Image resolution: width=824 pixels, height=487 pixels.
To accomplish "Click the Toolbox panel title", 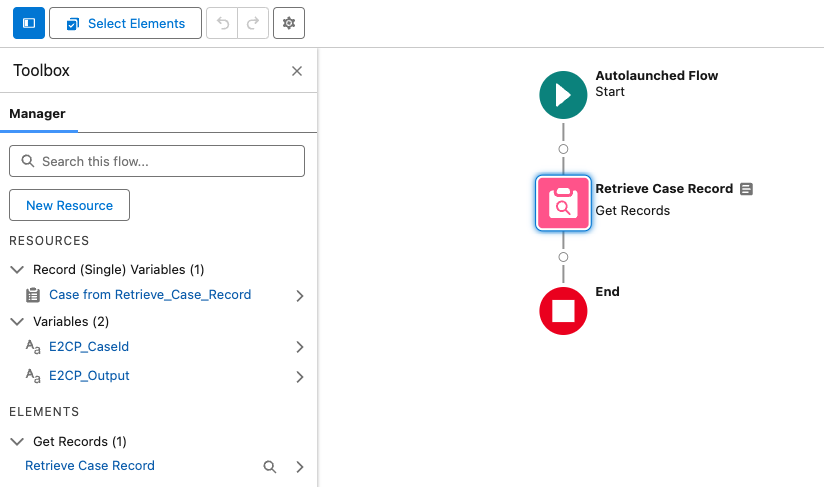I will pyautogui.click(x=42, y=70).
